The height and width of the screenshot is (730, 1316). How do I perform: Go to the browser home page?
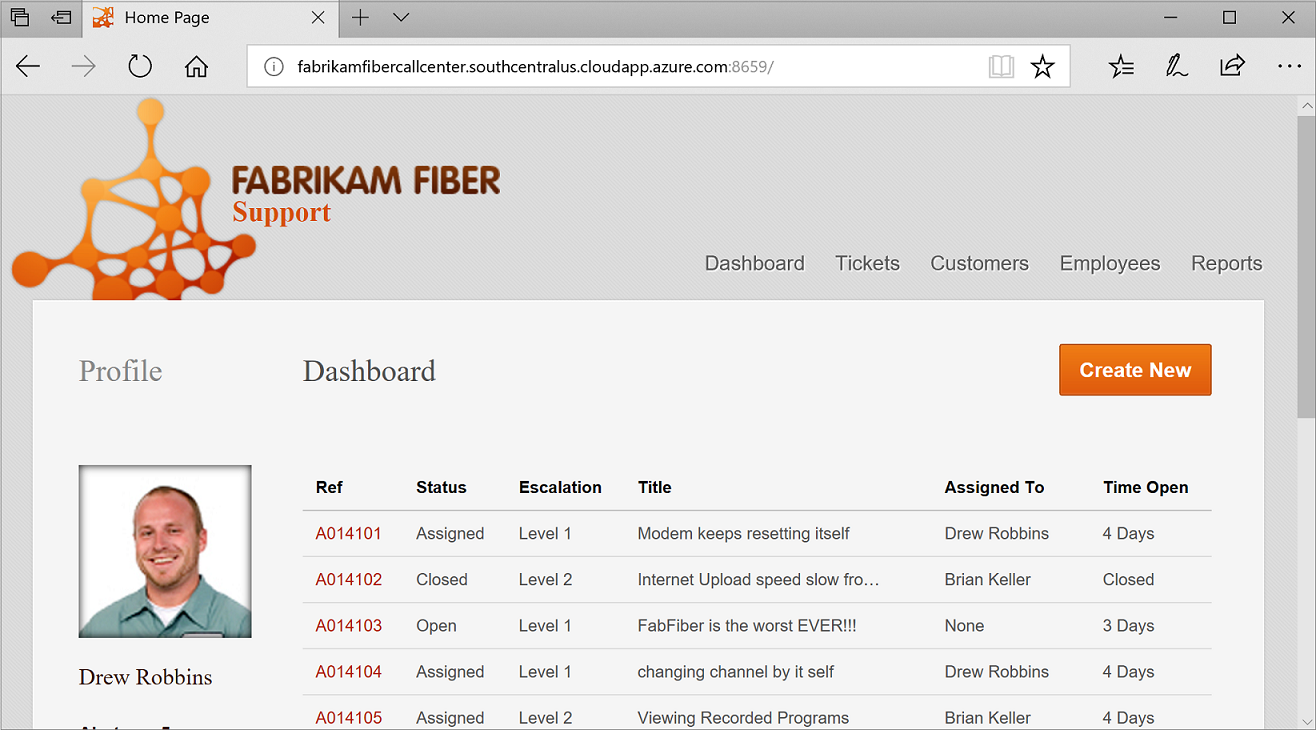point(196,66)
